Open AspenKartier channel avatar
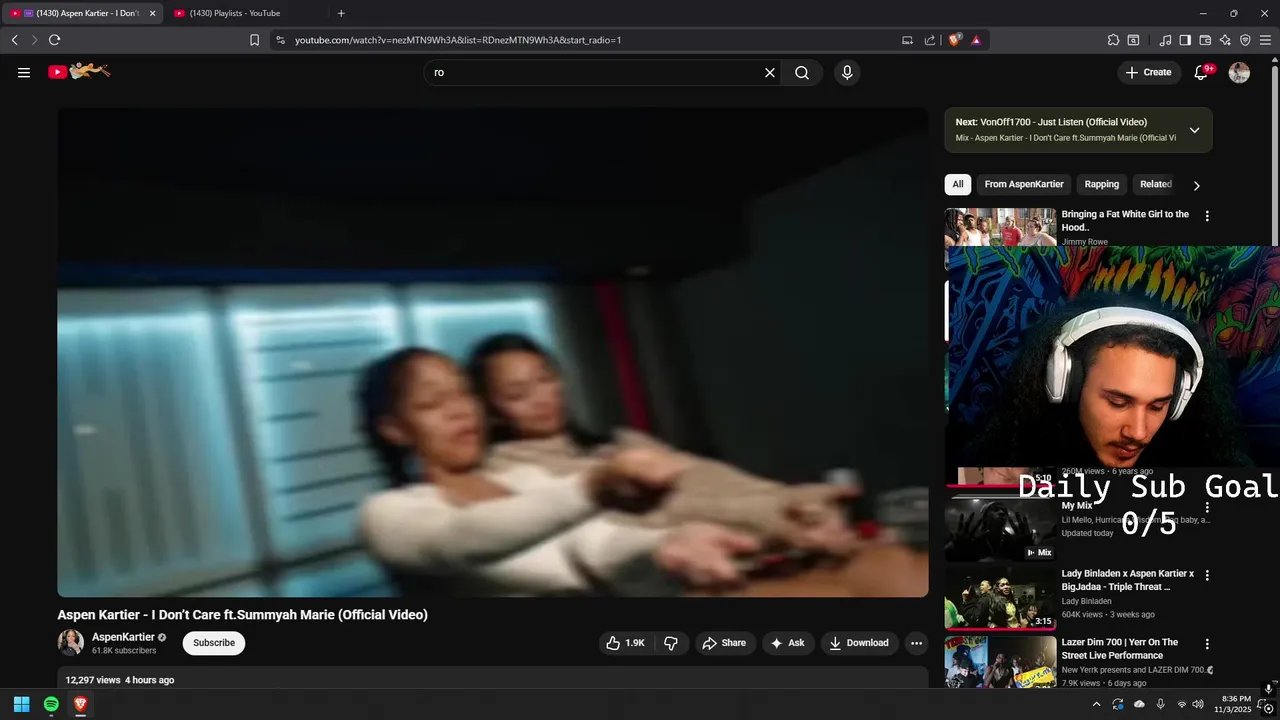This screenshot has height=720, width=1280. [x=70, y=643]
